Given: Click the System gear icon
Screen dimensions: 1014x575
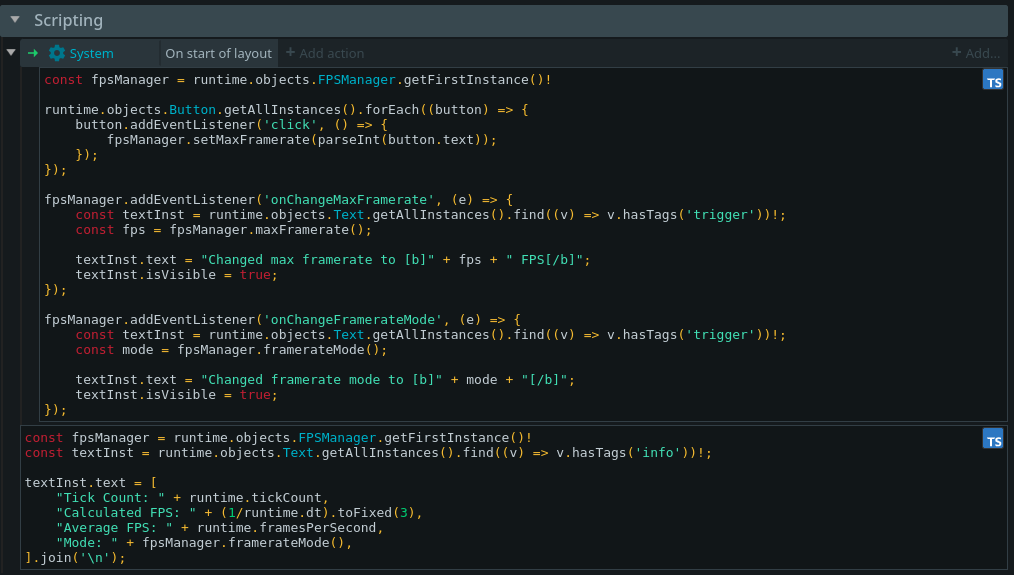Looking at the screenshot, I should point(57,53).
